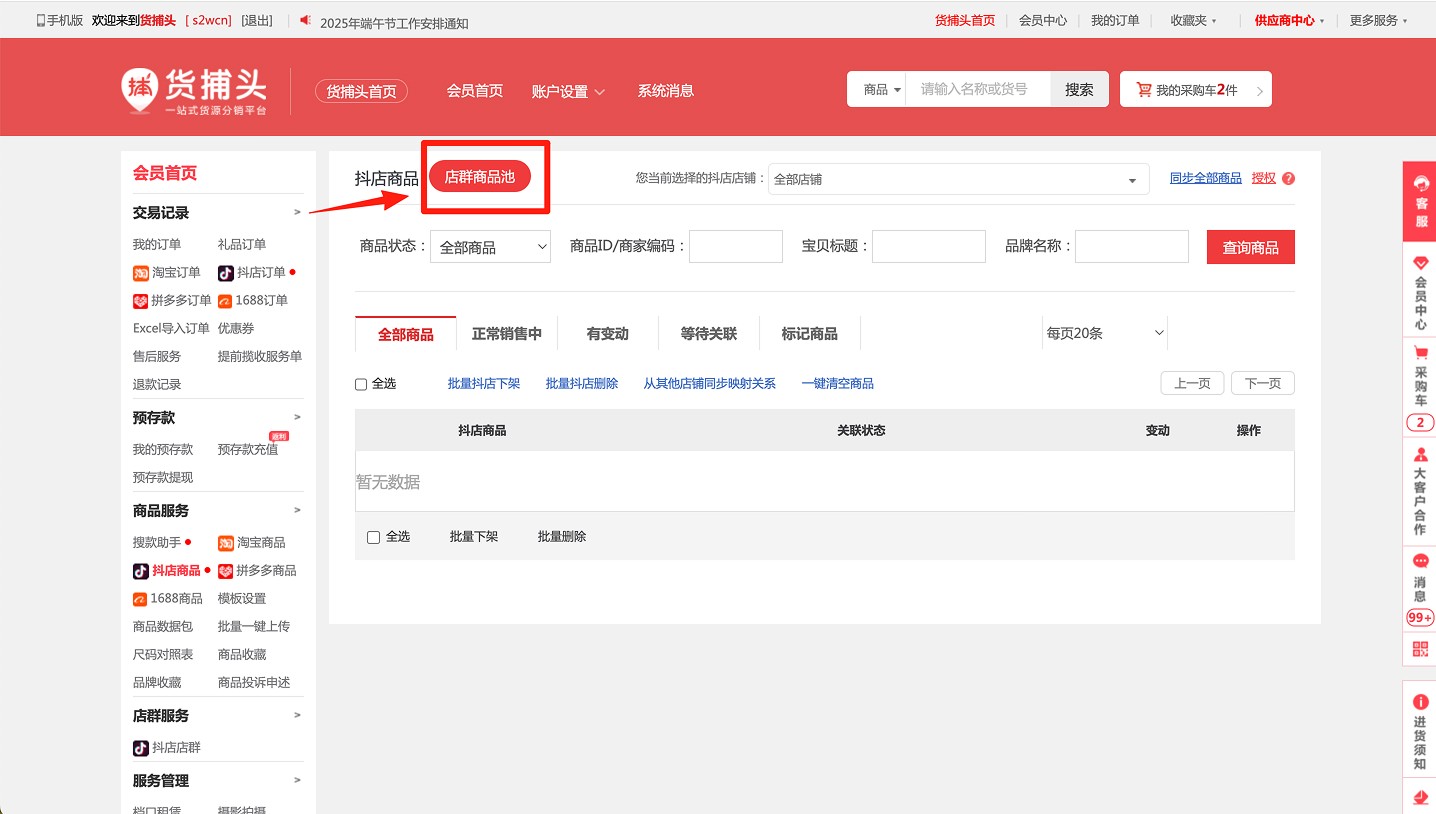Open 进货须知 info icon in right sidebar
Viewport: 1436px width, 814px height.
click(x=1420, y=702)
